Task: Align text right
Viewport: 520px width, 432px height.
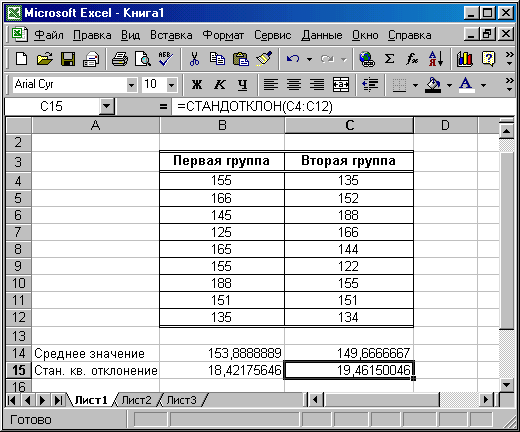Action: (x=317, y=85)
